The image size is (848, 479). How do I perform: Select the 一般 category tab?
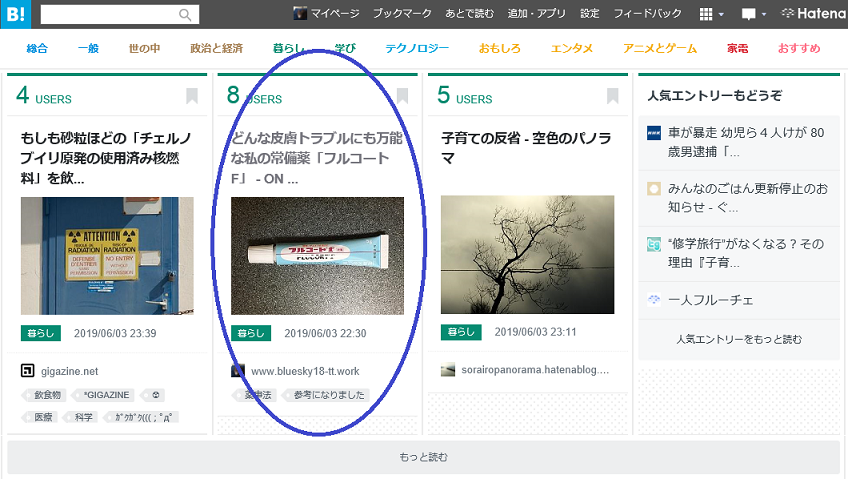[88, 49]
